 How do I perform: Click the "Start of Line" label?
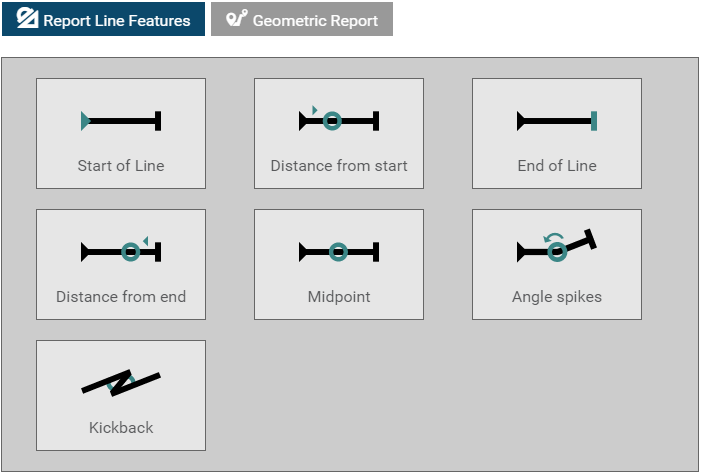click(x=121, y=166)
